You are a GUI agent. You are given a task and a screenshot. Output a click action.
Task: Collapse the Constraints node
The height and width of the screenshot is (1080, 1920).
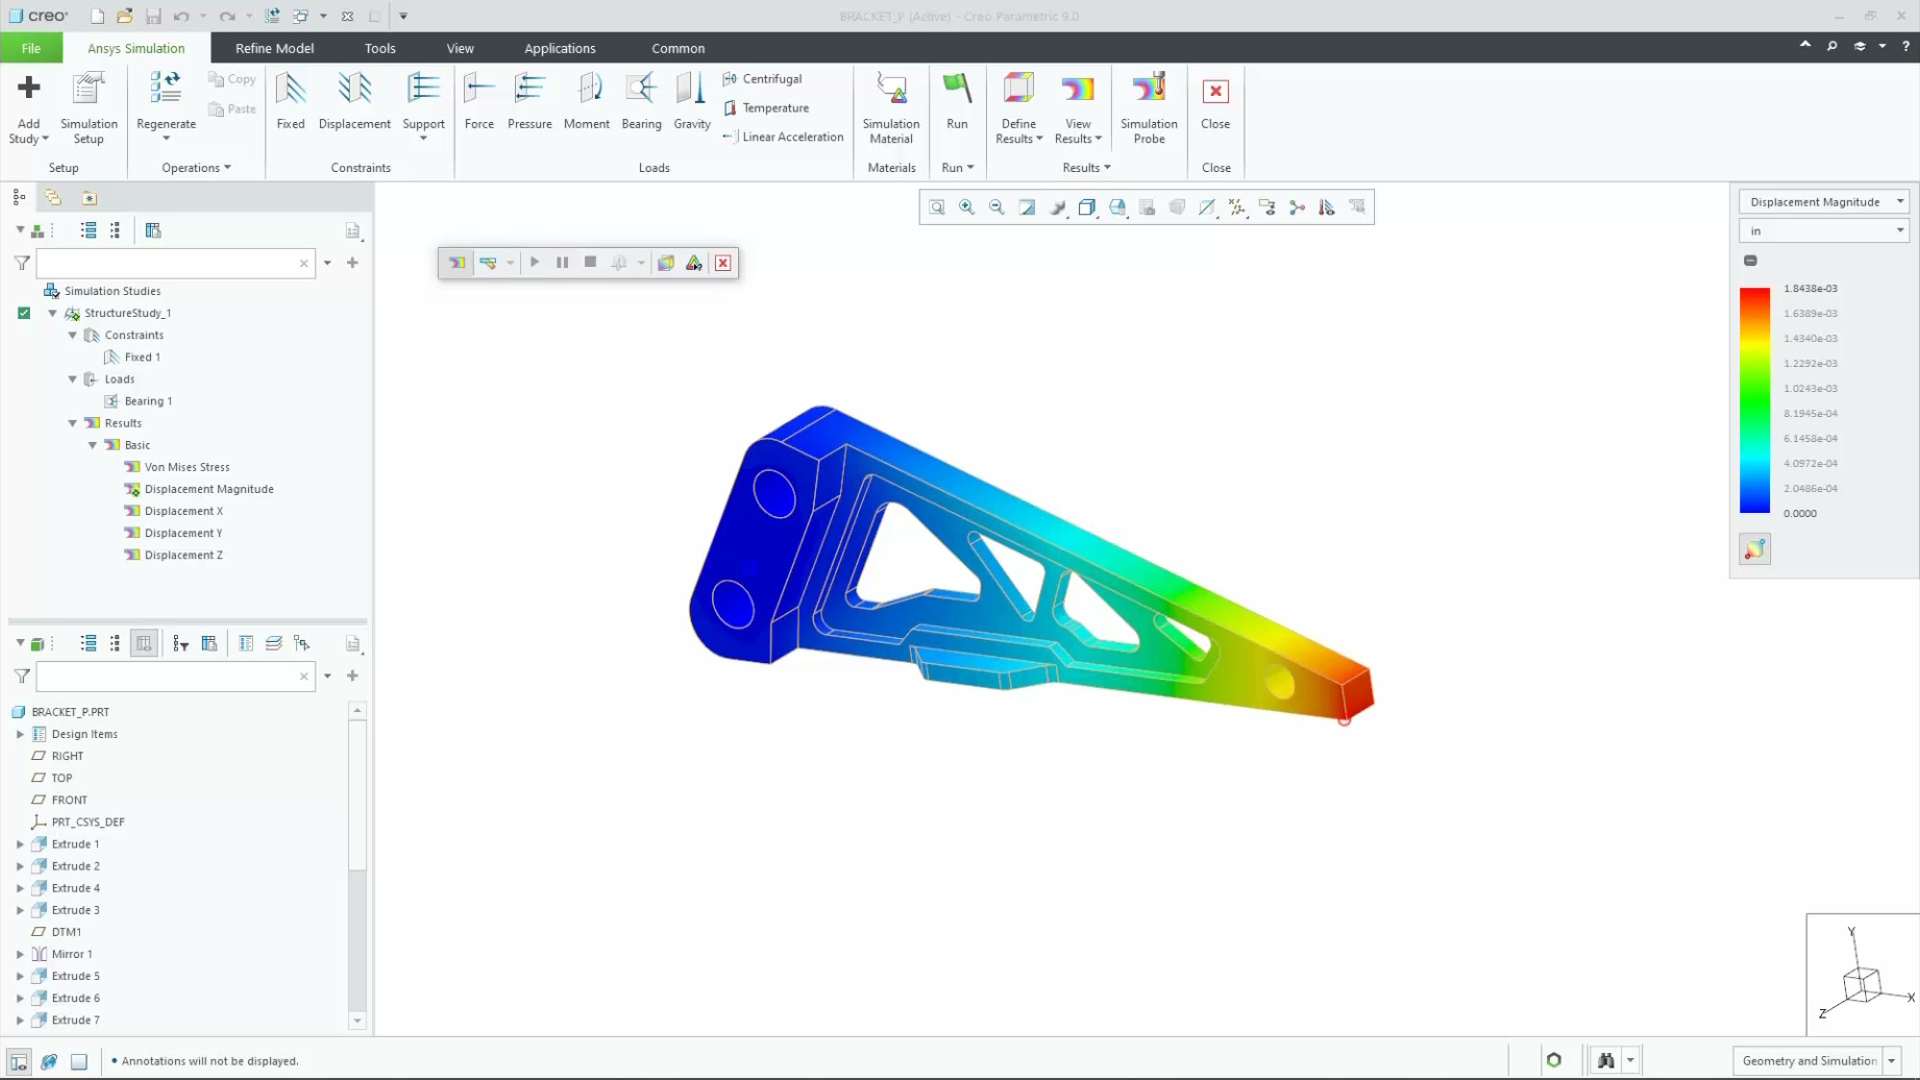pos(72,335)
